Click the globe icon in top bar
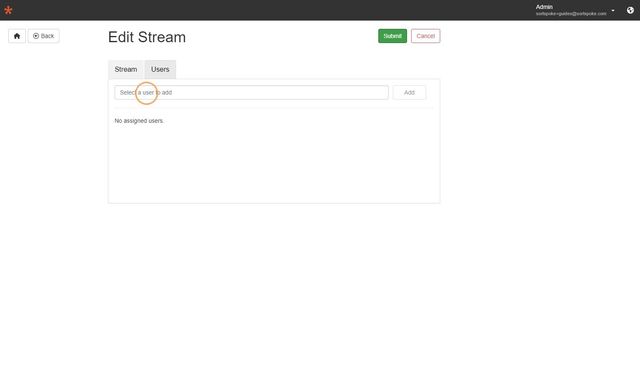 coord(630,10)
